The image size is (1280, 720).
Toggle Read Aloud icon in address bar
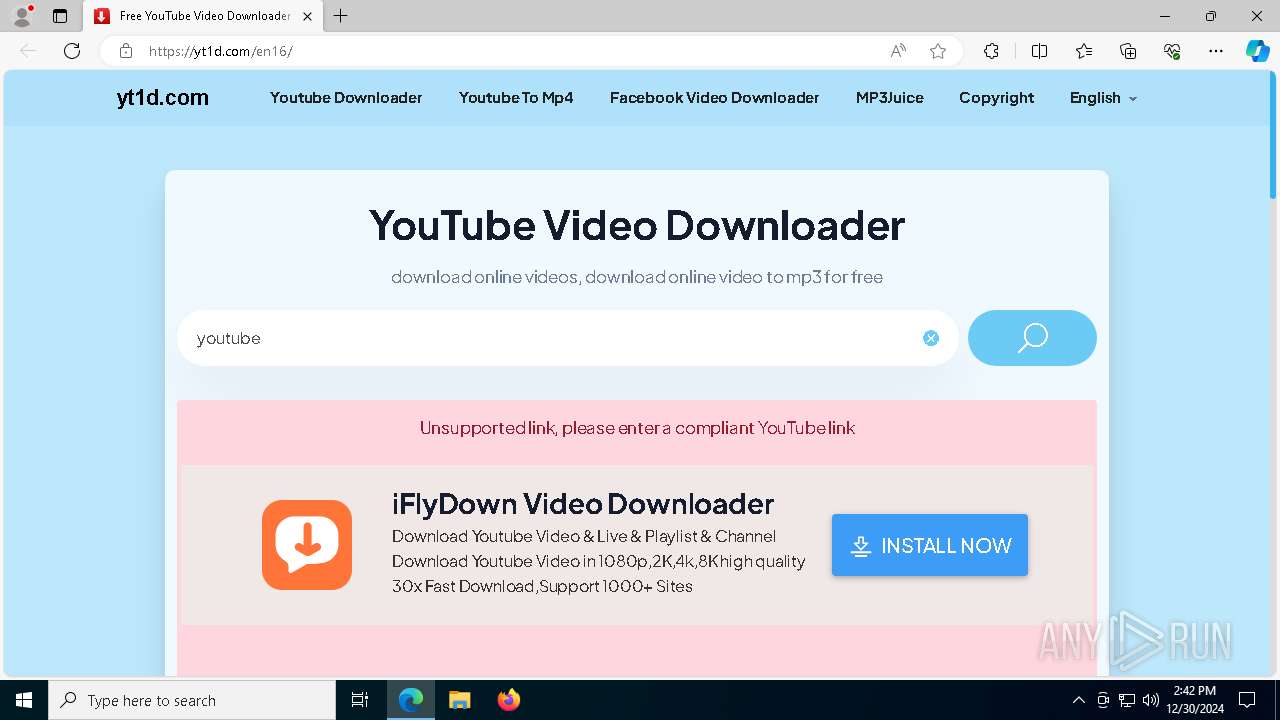pyautogui.click(x=898, y=51)
